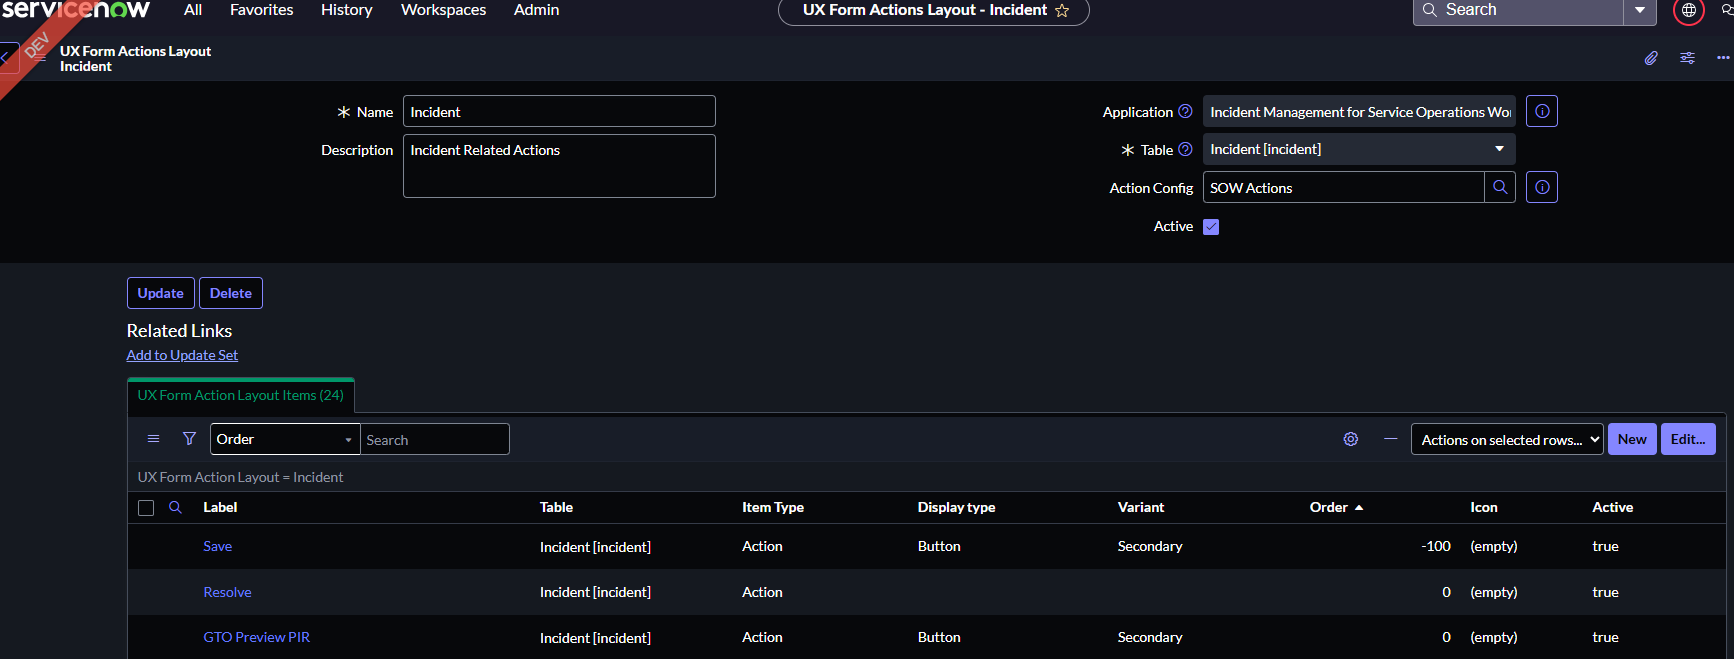Open the Add to Update Set link
The image size is (1734, 659).
(x=182, y=355)
